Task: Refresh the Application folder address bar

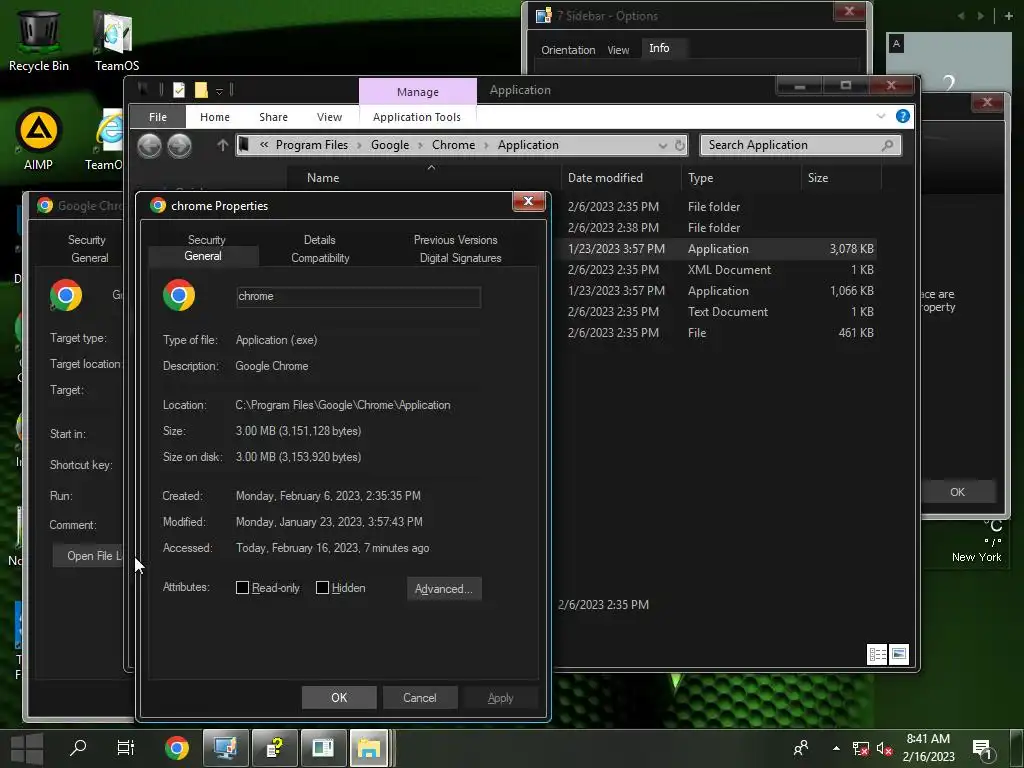Action: click(680, 145)
